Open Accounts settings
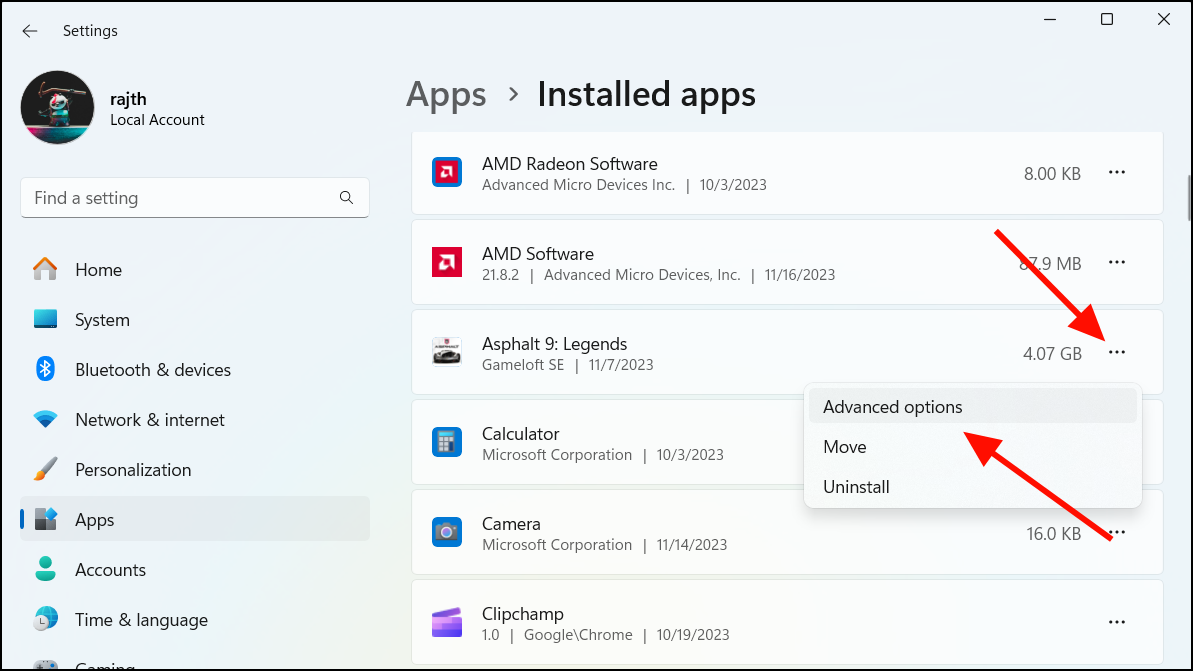Viewport: 1193px width, 671px height. click(110, 569)
